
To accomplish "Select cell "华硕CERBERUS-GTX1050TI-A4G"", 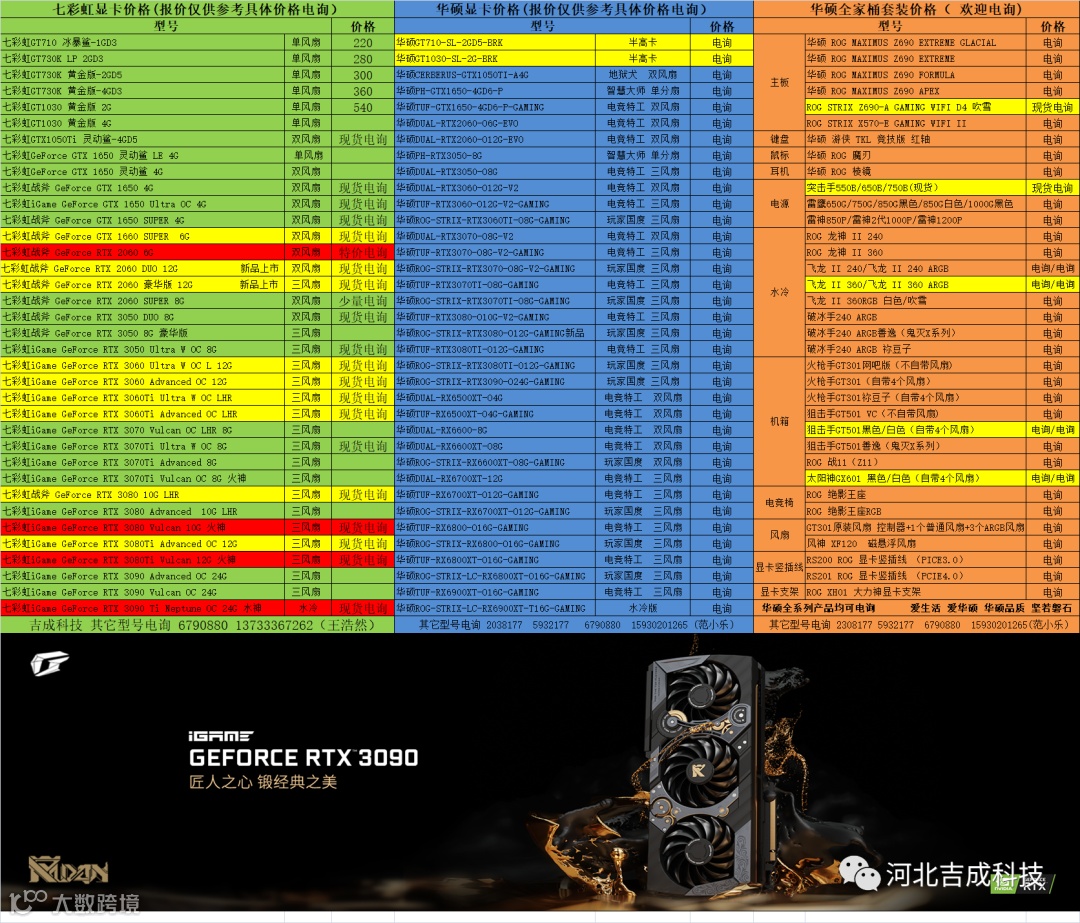I will (495, 74).
